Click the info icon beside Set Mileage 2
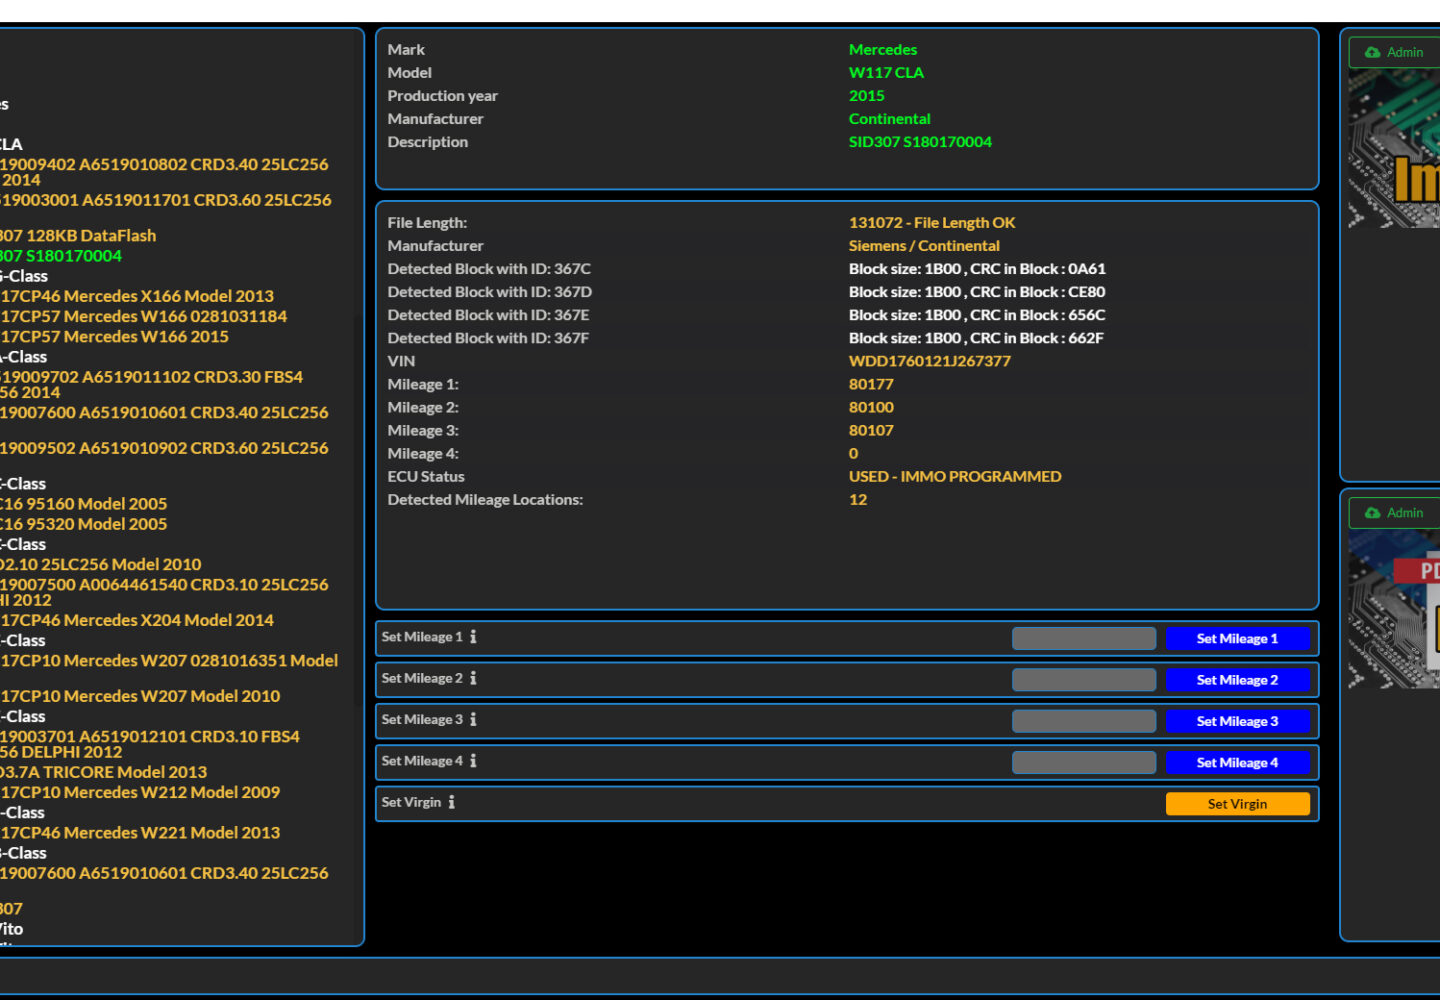 coord(473,678)
